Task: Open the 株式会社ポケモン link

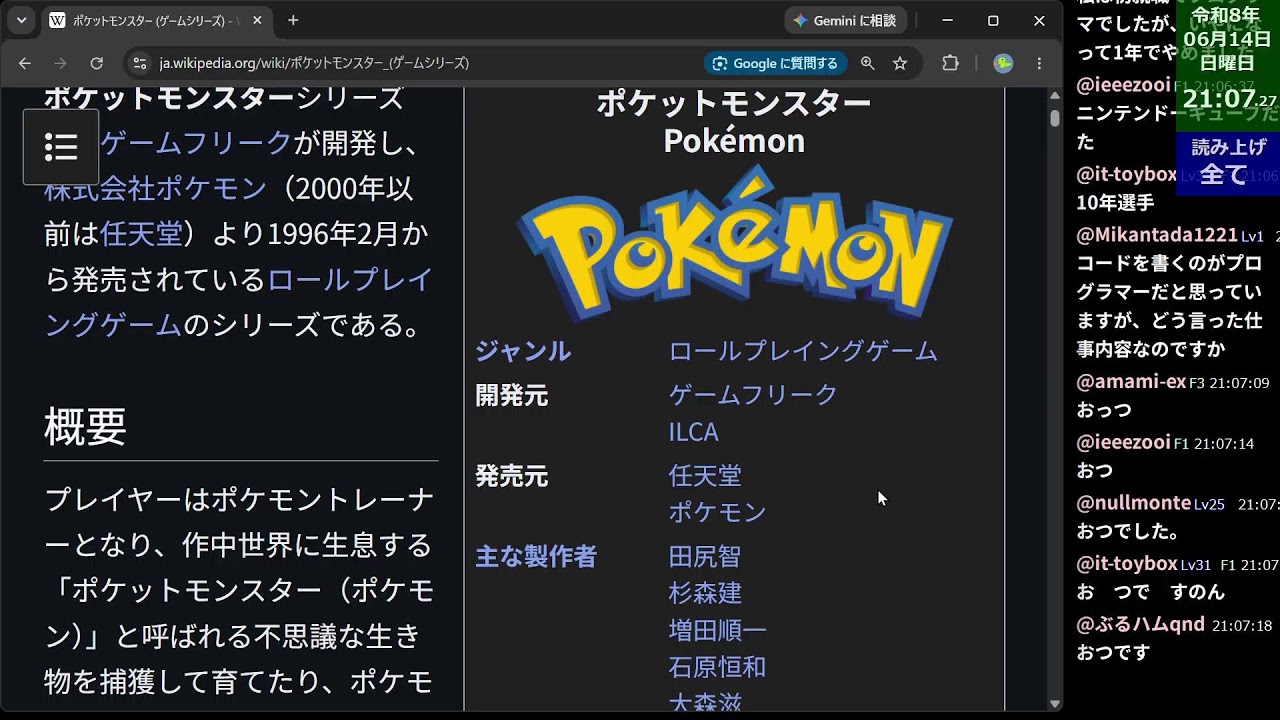Action: click(x=155, y=189)
